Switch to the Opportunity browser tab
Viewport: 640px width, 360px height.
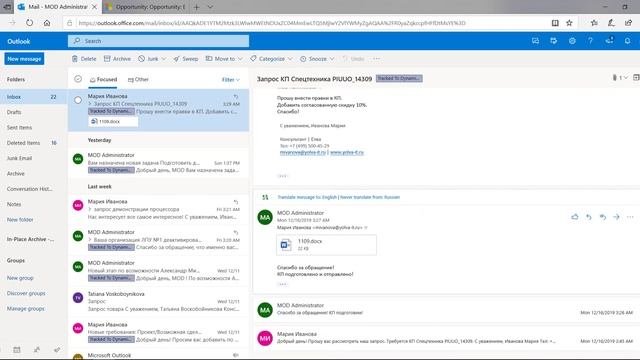[145, 7]
